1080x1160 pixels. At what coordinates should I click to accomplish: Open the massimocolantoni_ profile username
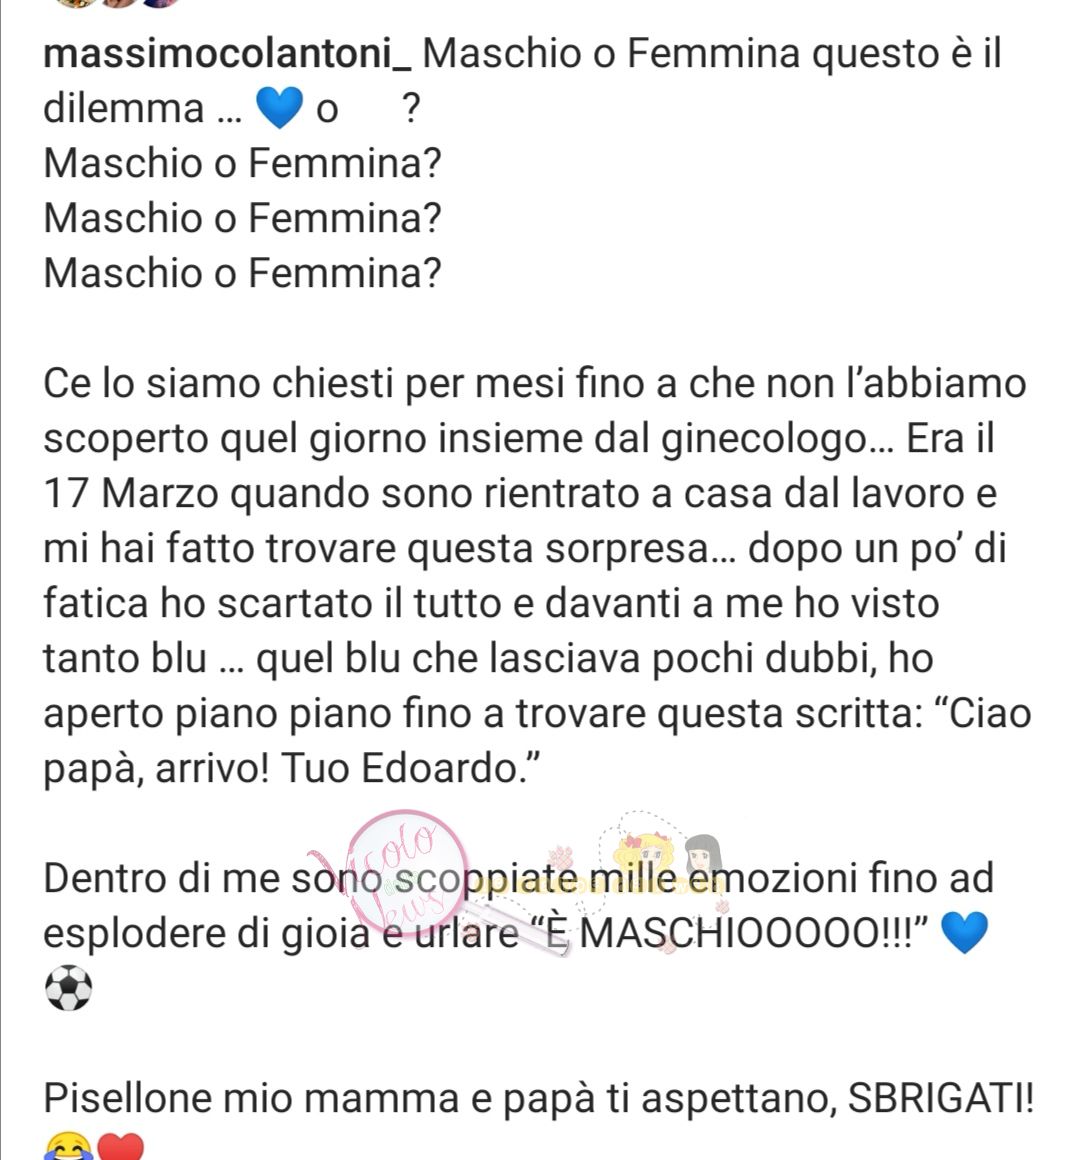227,56
